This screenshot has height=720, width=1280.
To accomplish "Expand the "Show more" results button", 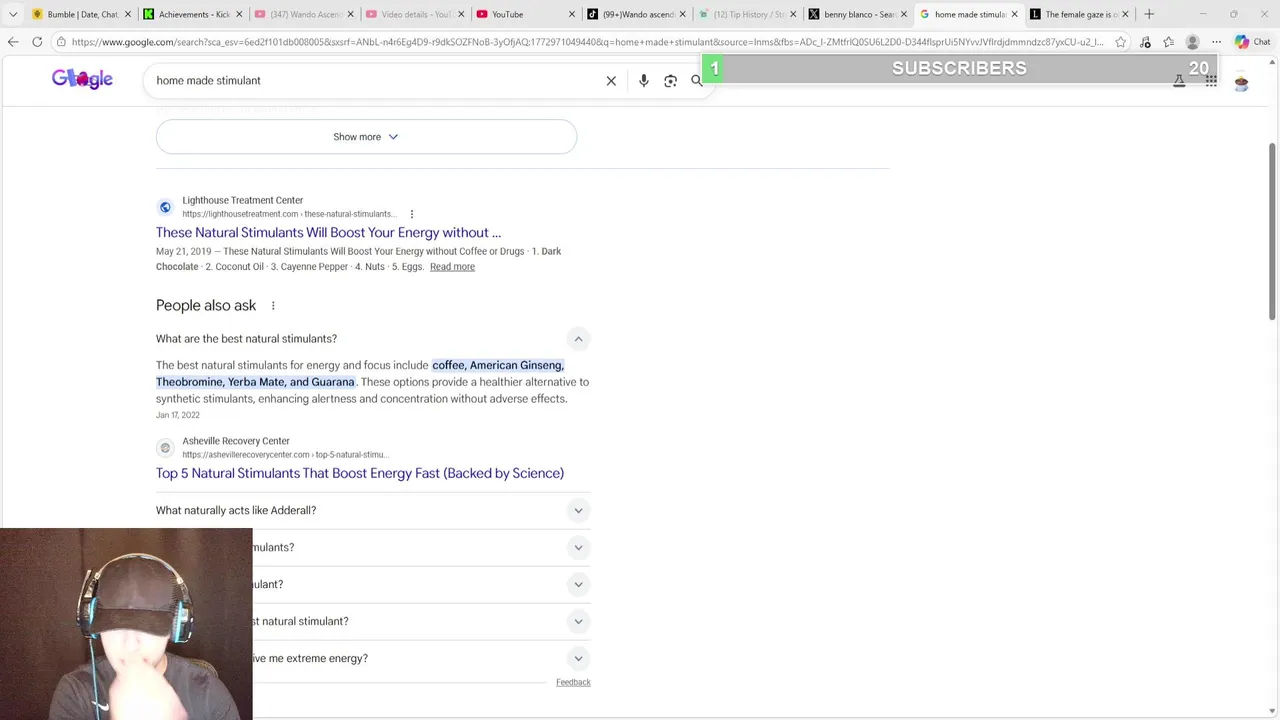I will click(366, 137).
